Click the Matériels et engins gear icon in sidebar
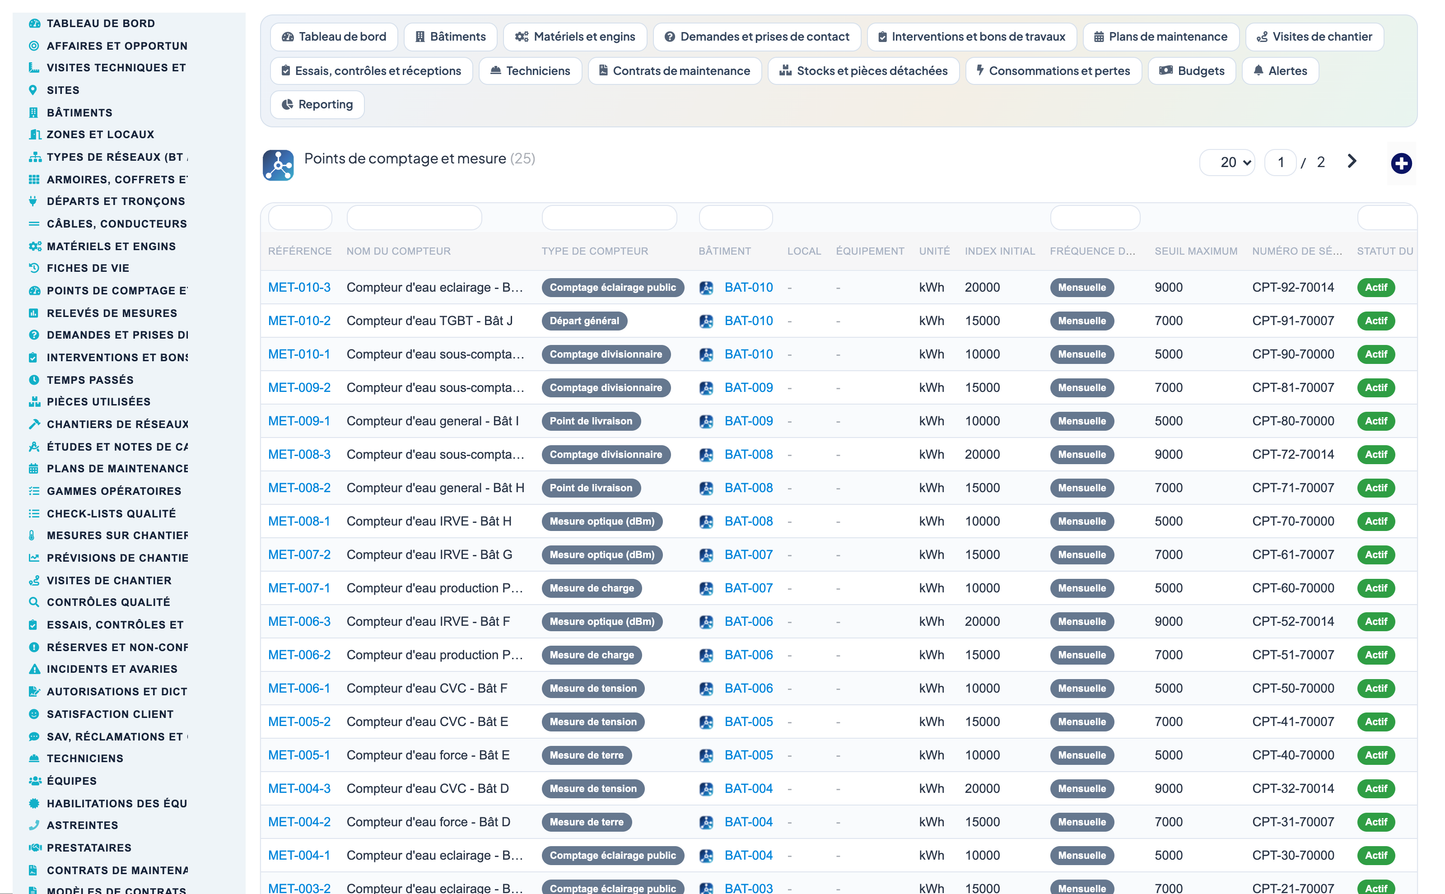 click(x=34, y=246)
